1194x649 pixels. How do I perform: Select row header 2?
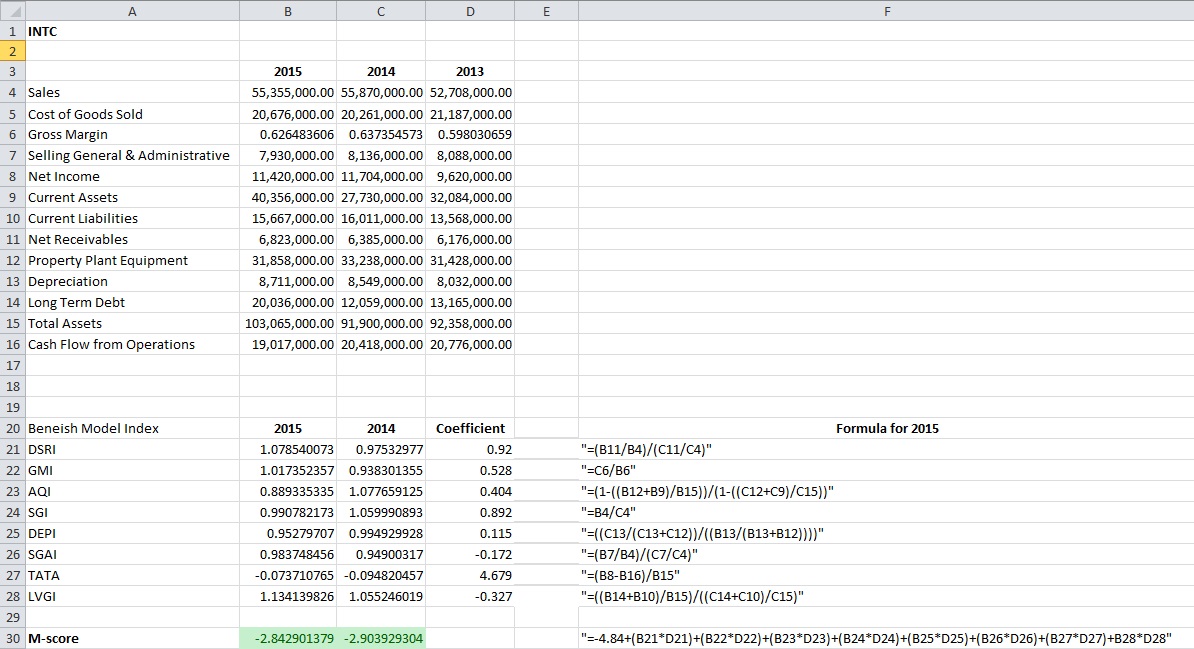coord(12,50)
